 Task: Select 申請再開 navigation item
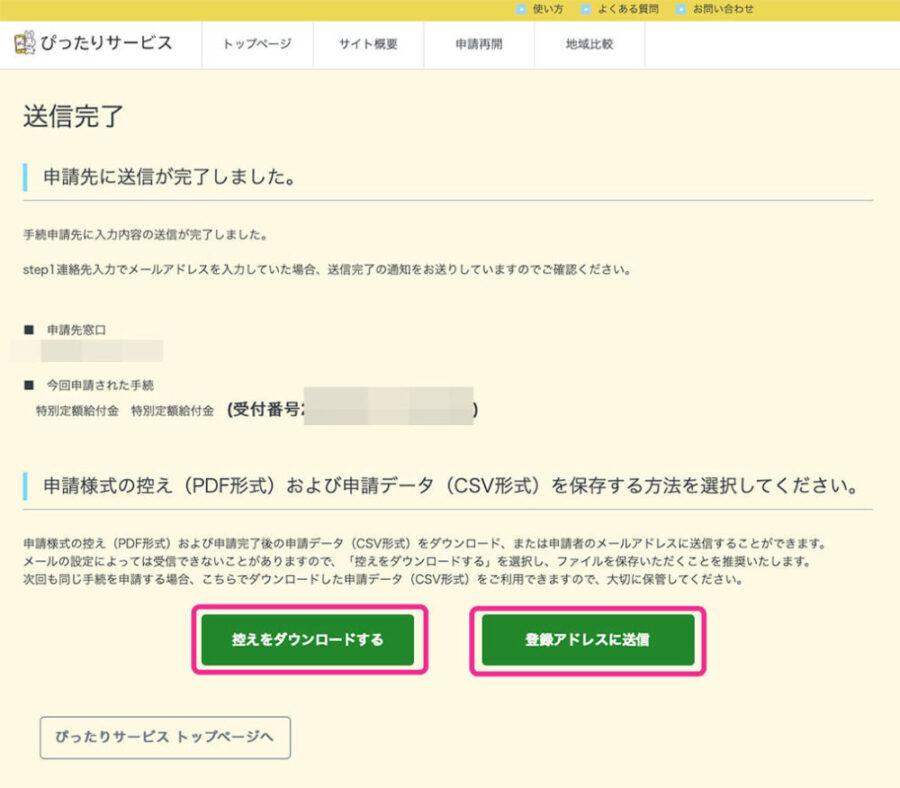click(x=479, y=44)
